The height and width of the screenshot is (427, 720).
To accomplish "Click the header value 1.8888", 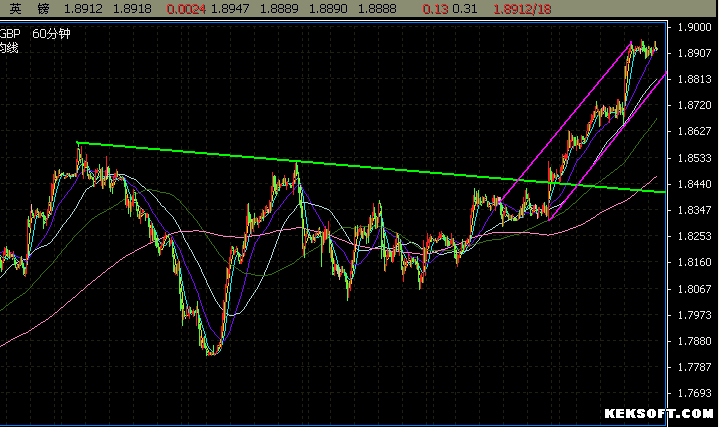I will 377,9.
